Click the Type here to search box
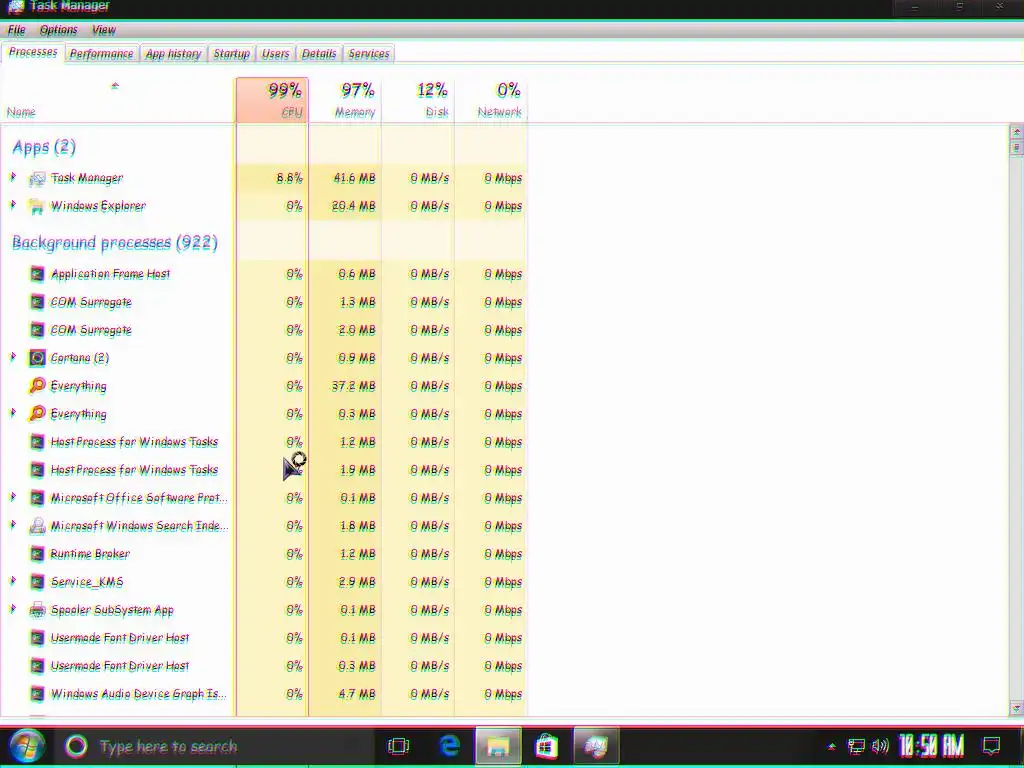The image size is (1024, 768). pyautogui.click(x=216, y=746)
